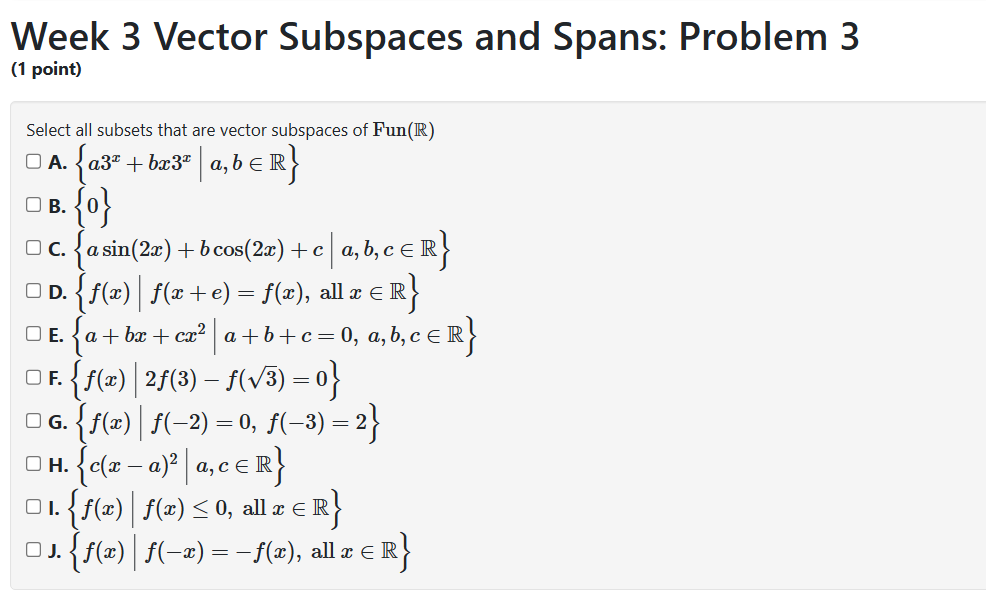The height and width of the screenshot is (590, 986).
Task: Select the checkbox for option C with sin and cos
Action: coord(31,246)
